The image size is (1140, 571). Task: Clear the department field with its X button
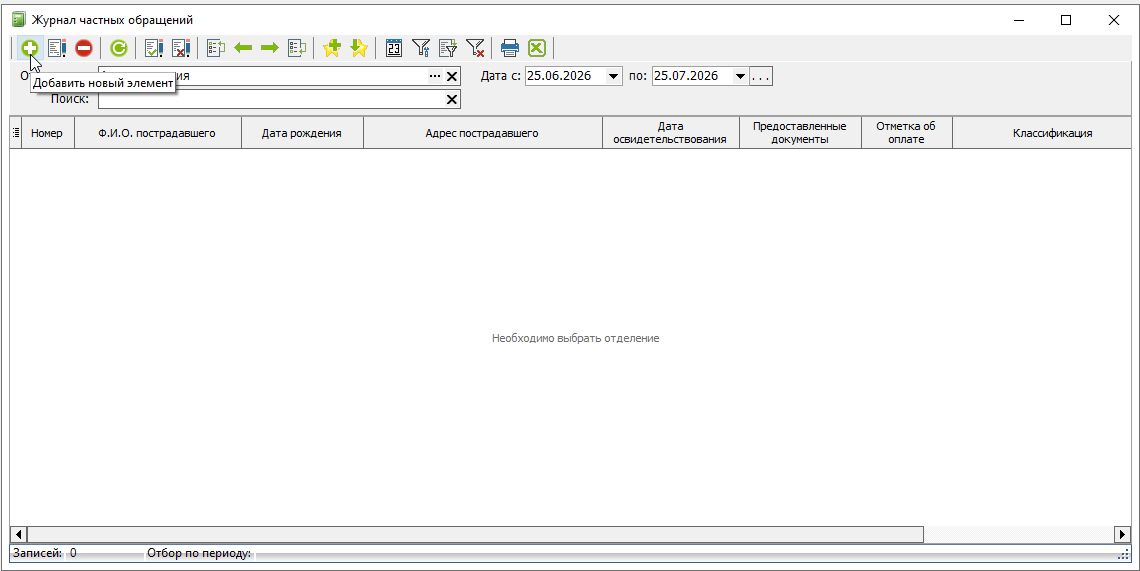click(x=451, y=76)
